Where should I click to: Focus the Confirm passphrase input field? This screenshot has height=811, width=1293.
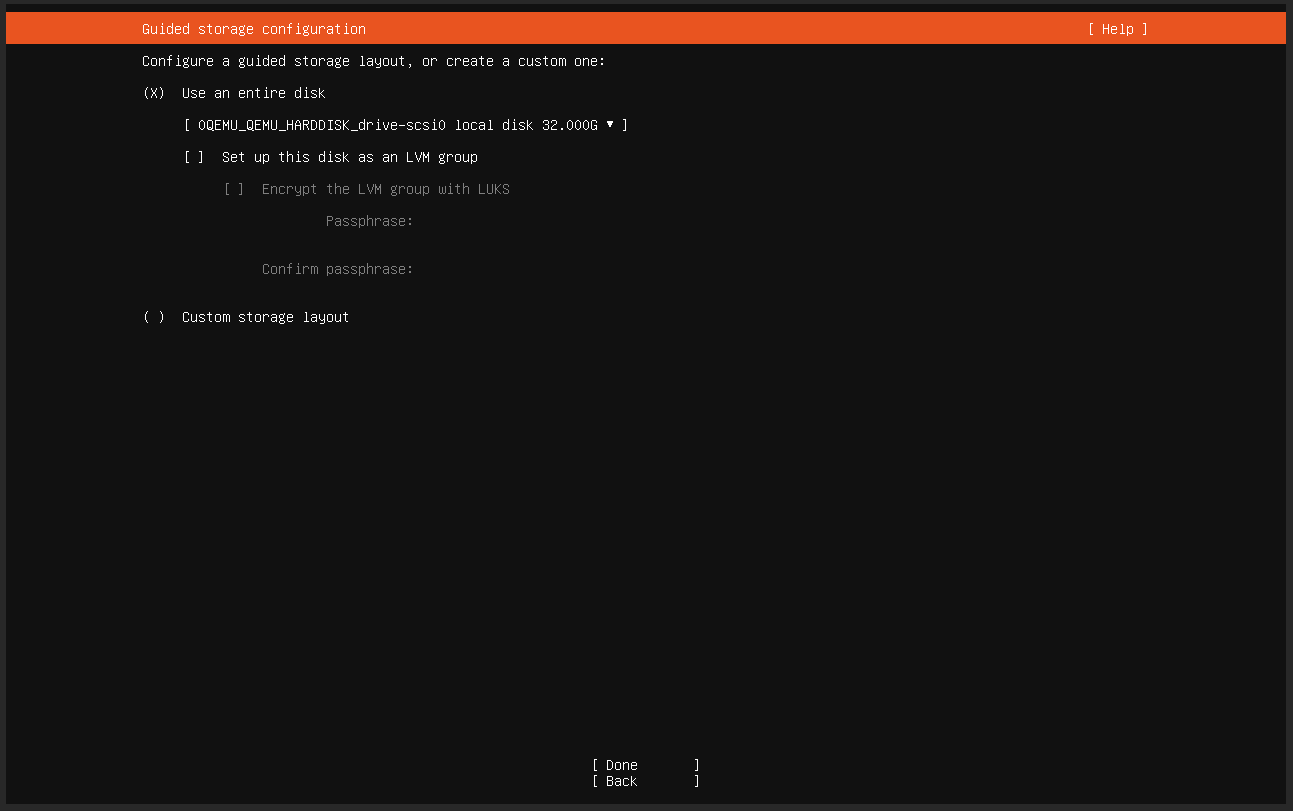(x=780, y=269)
